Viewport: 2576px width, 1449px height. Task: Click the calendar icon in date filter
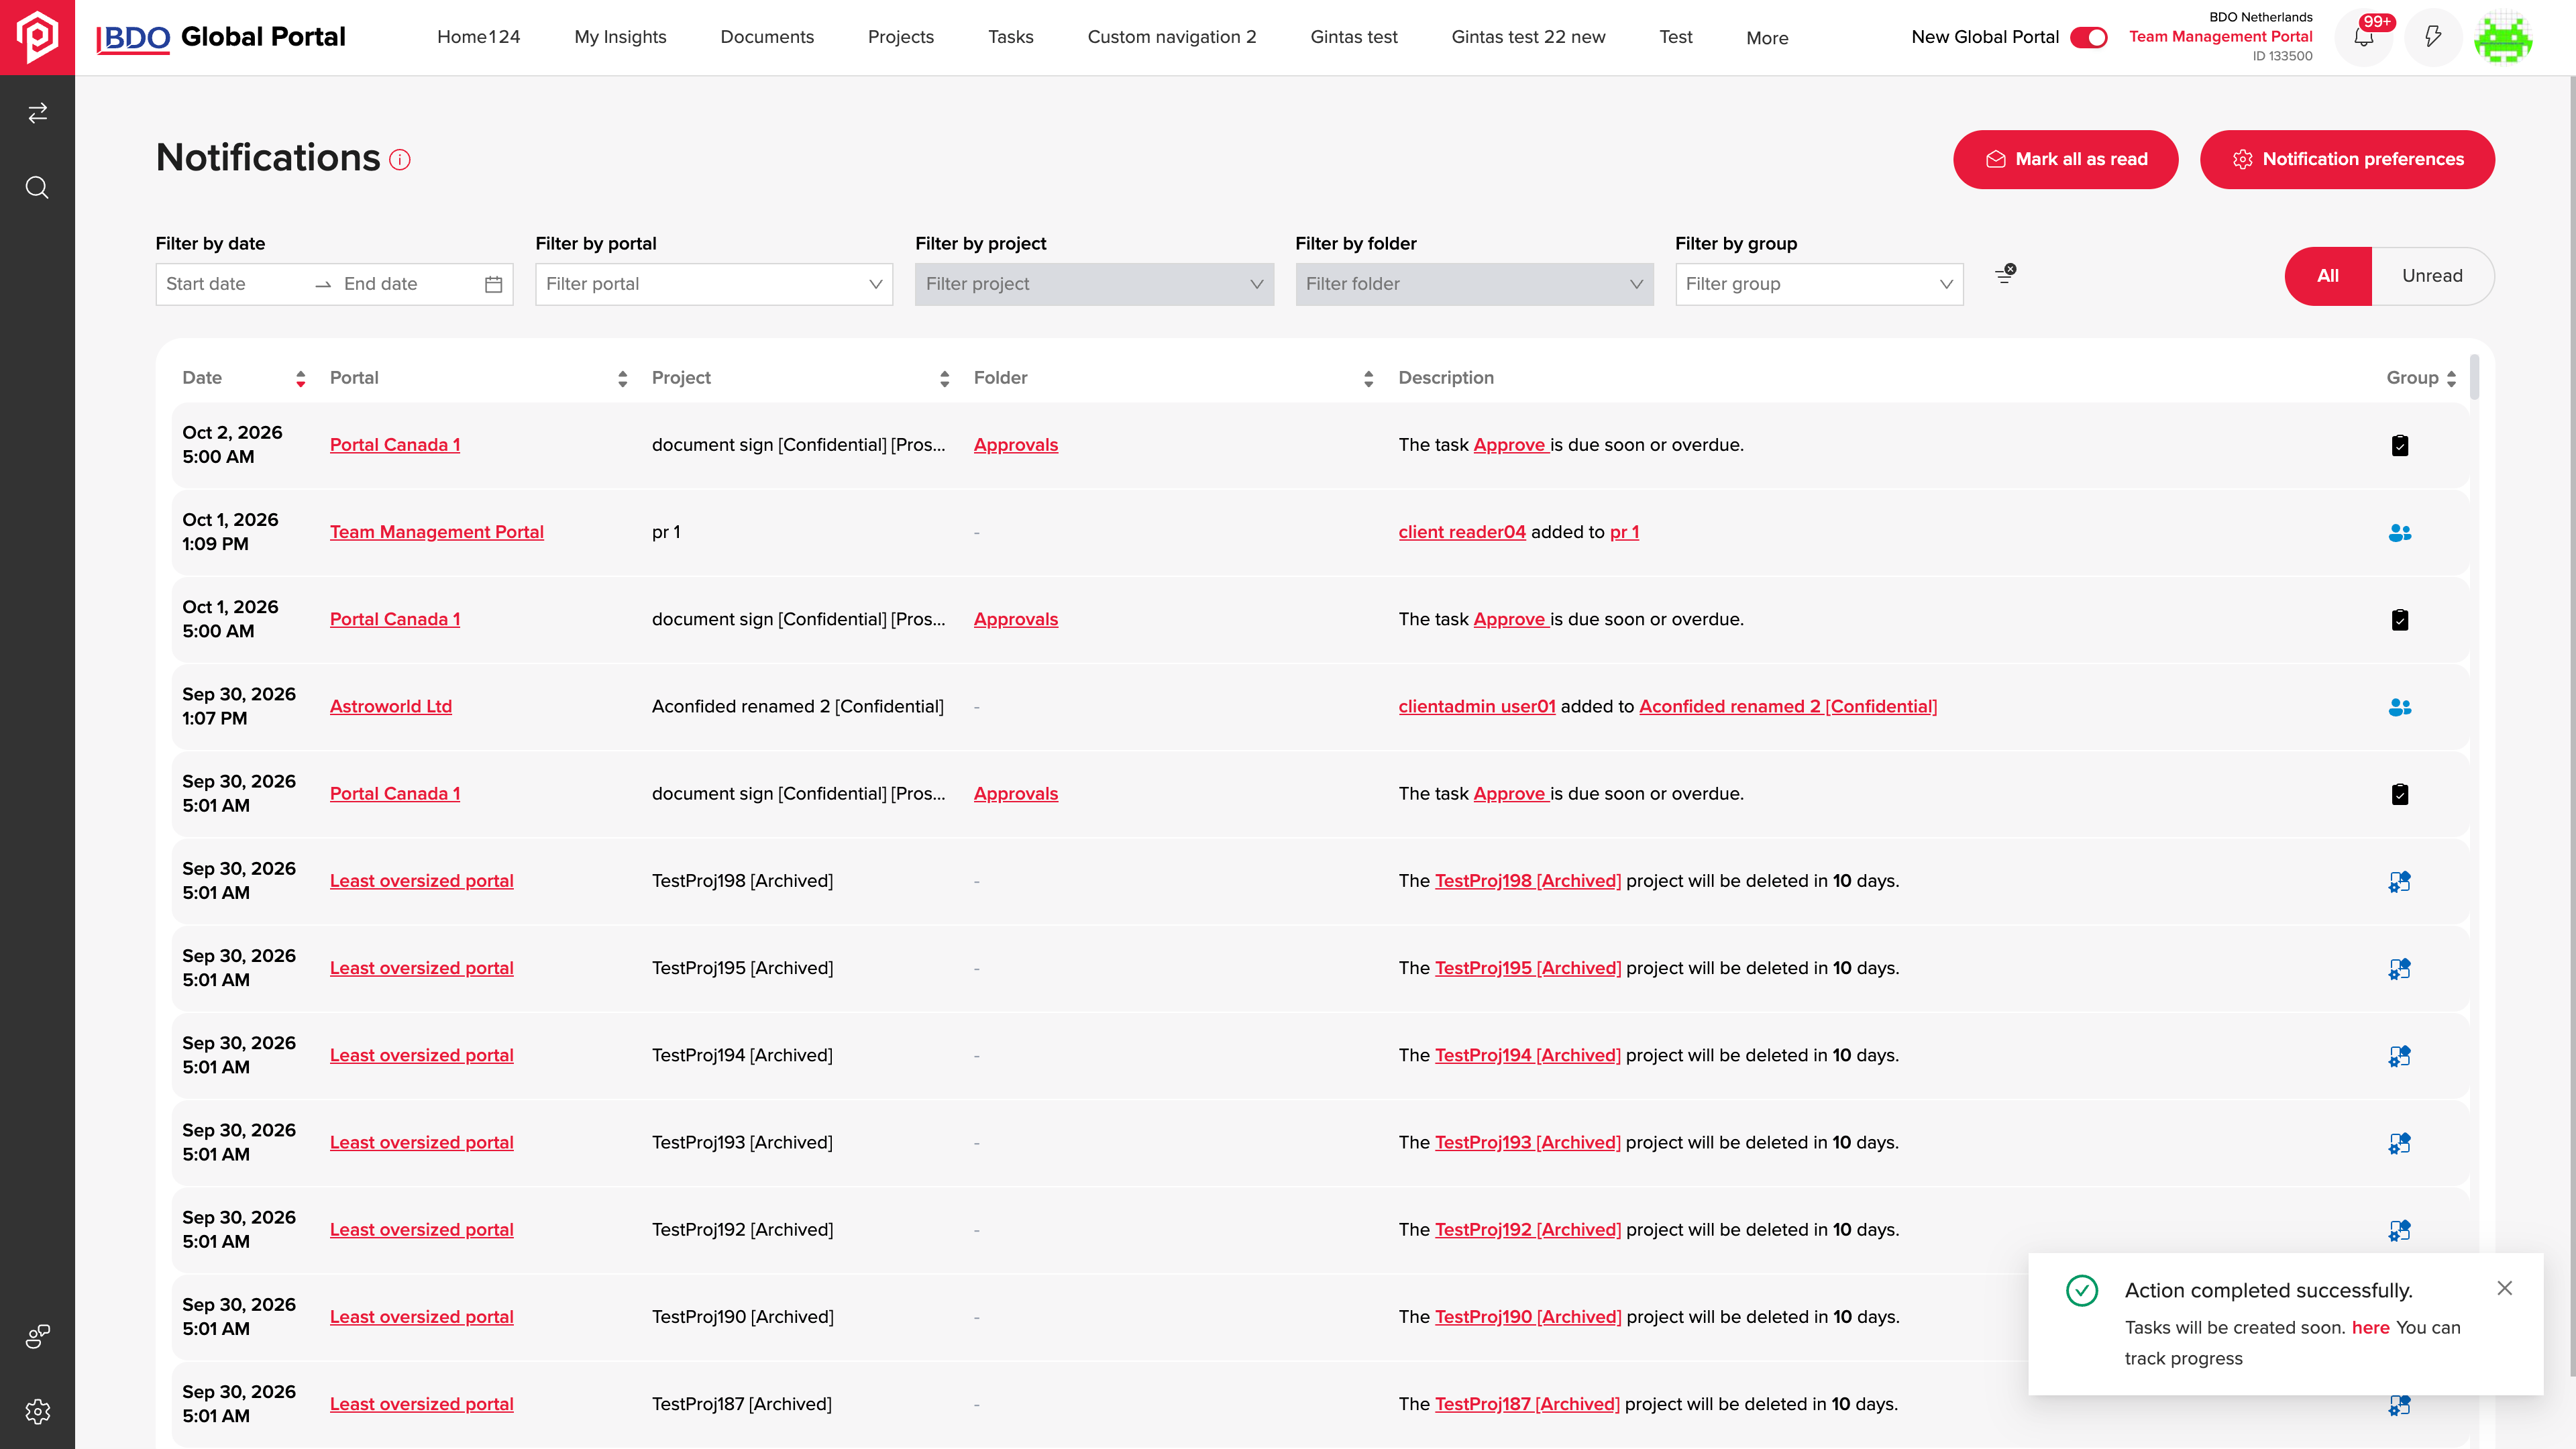click(493, 284)
